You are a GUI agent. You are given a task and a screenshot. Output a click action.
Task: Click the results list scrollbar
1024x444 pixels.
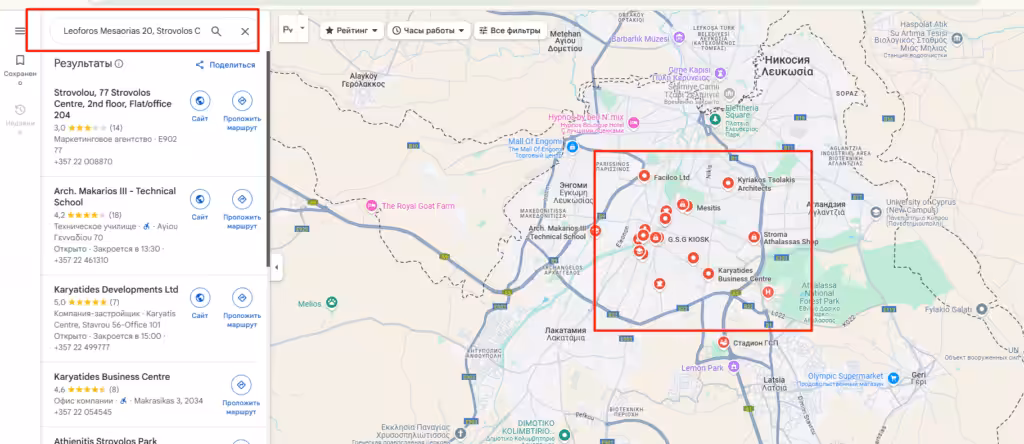[x=267, y=161]
